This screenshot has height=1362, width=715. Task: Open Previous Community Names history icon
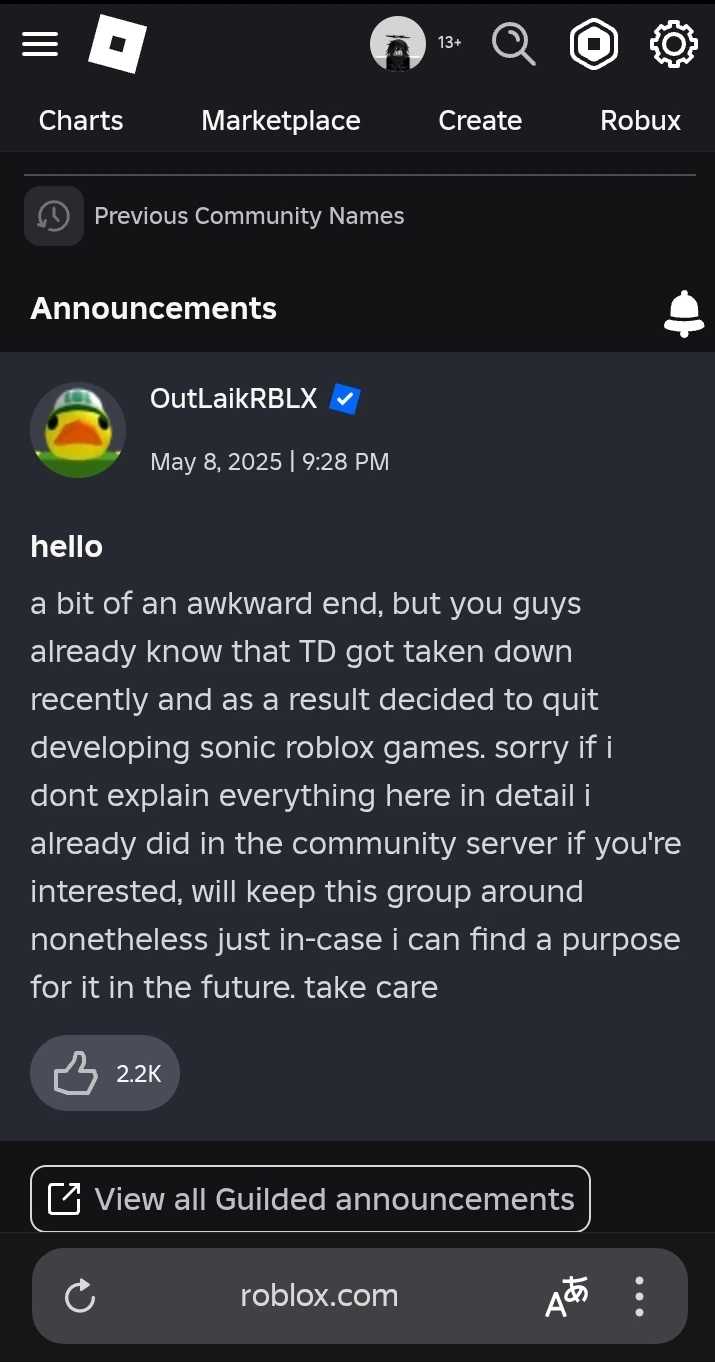pyautogui.click(x=54, y=216)
